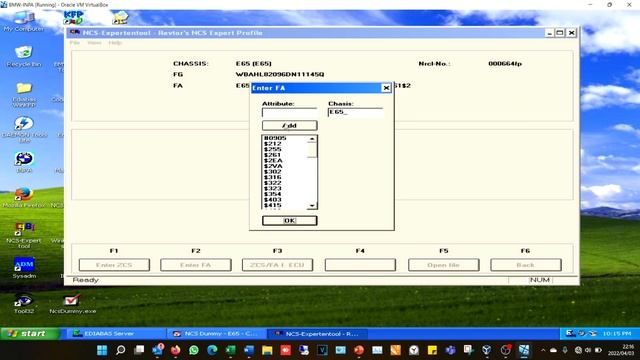
Task: Select $2VA in the attribute list
Action: click(x=273, y=166)
